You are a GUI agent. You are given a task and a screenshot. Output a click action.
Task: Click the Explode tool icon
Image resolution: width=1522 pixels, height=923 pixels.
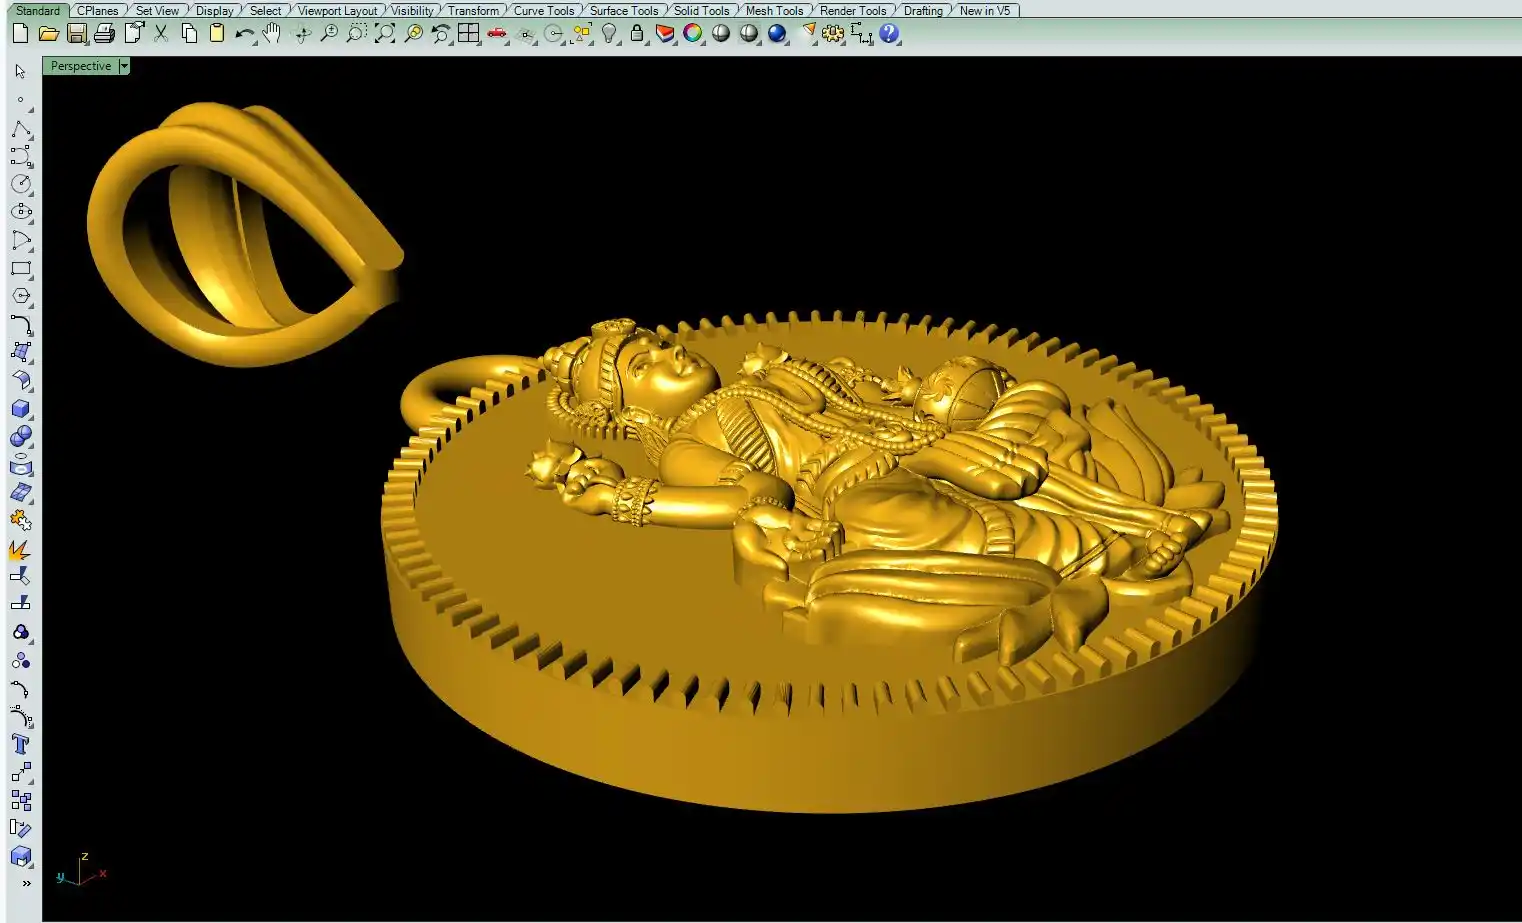point(20,549)
